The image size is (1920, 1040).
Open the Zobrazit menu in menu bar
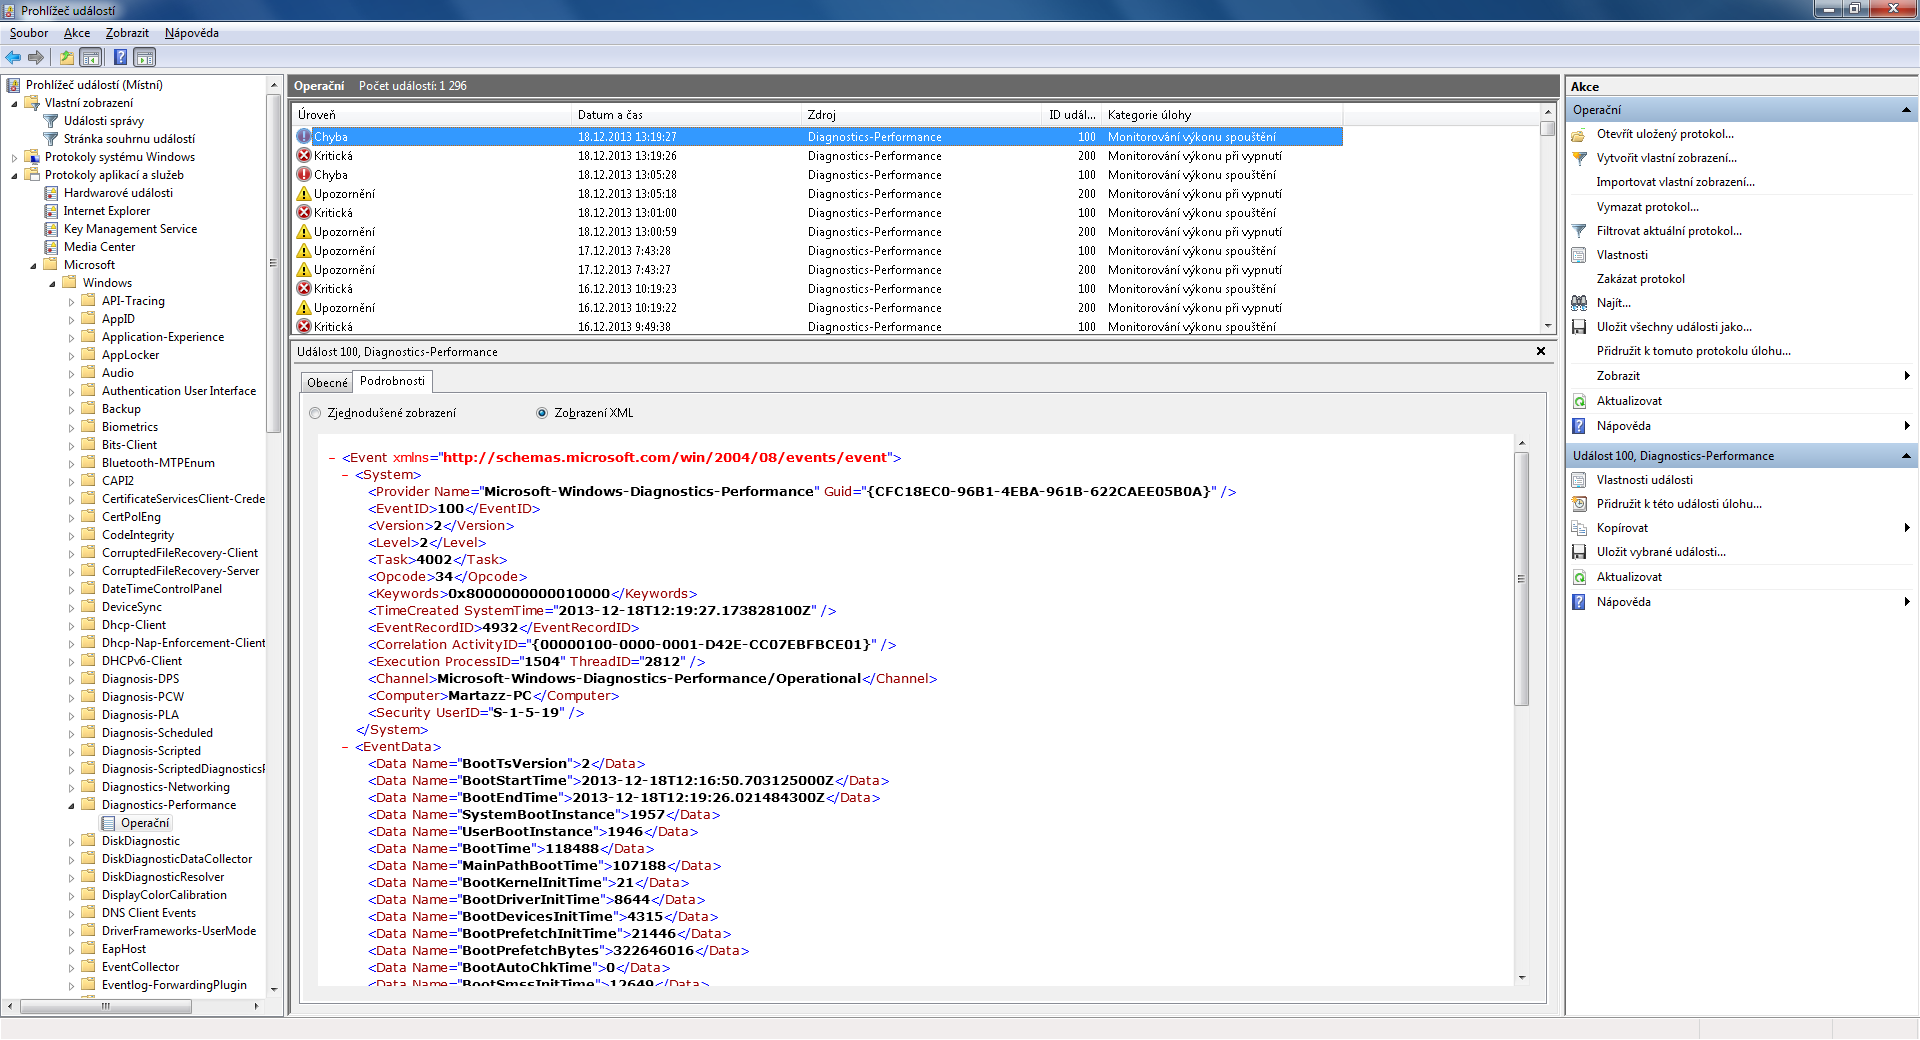pos(127,33)
